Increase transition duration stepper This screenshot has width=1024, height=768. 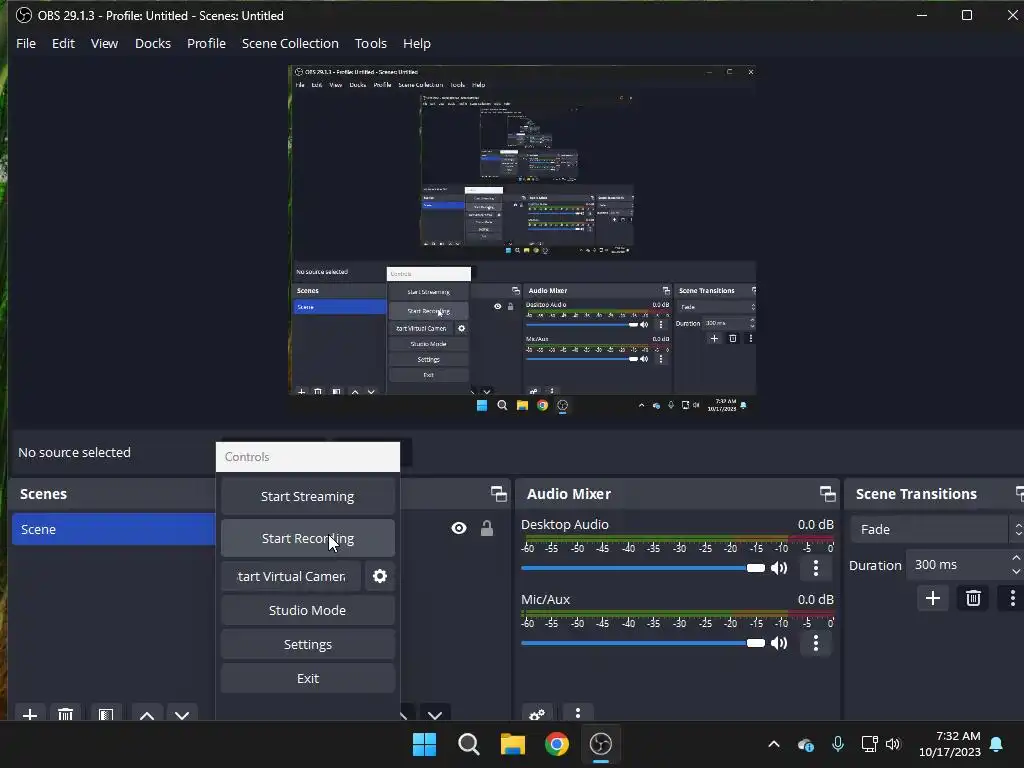pos(1016,558)
